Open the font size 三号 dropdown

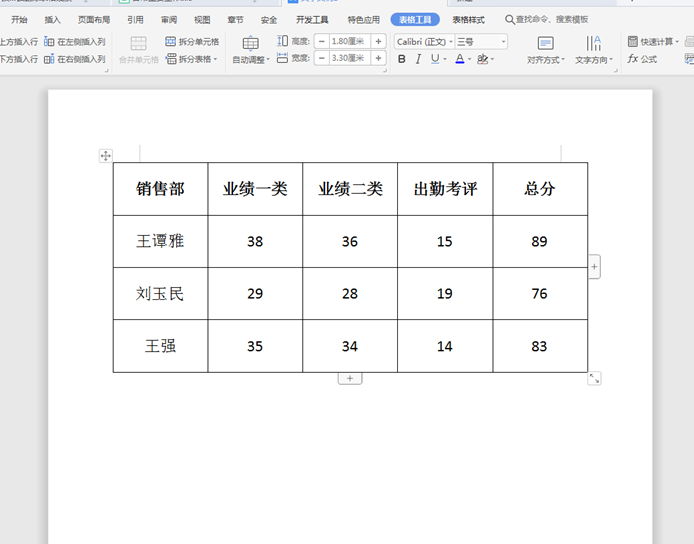[503, 42]
